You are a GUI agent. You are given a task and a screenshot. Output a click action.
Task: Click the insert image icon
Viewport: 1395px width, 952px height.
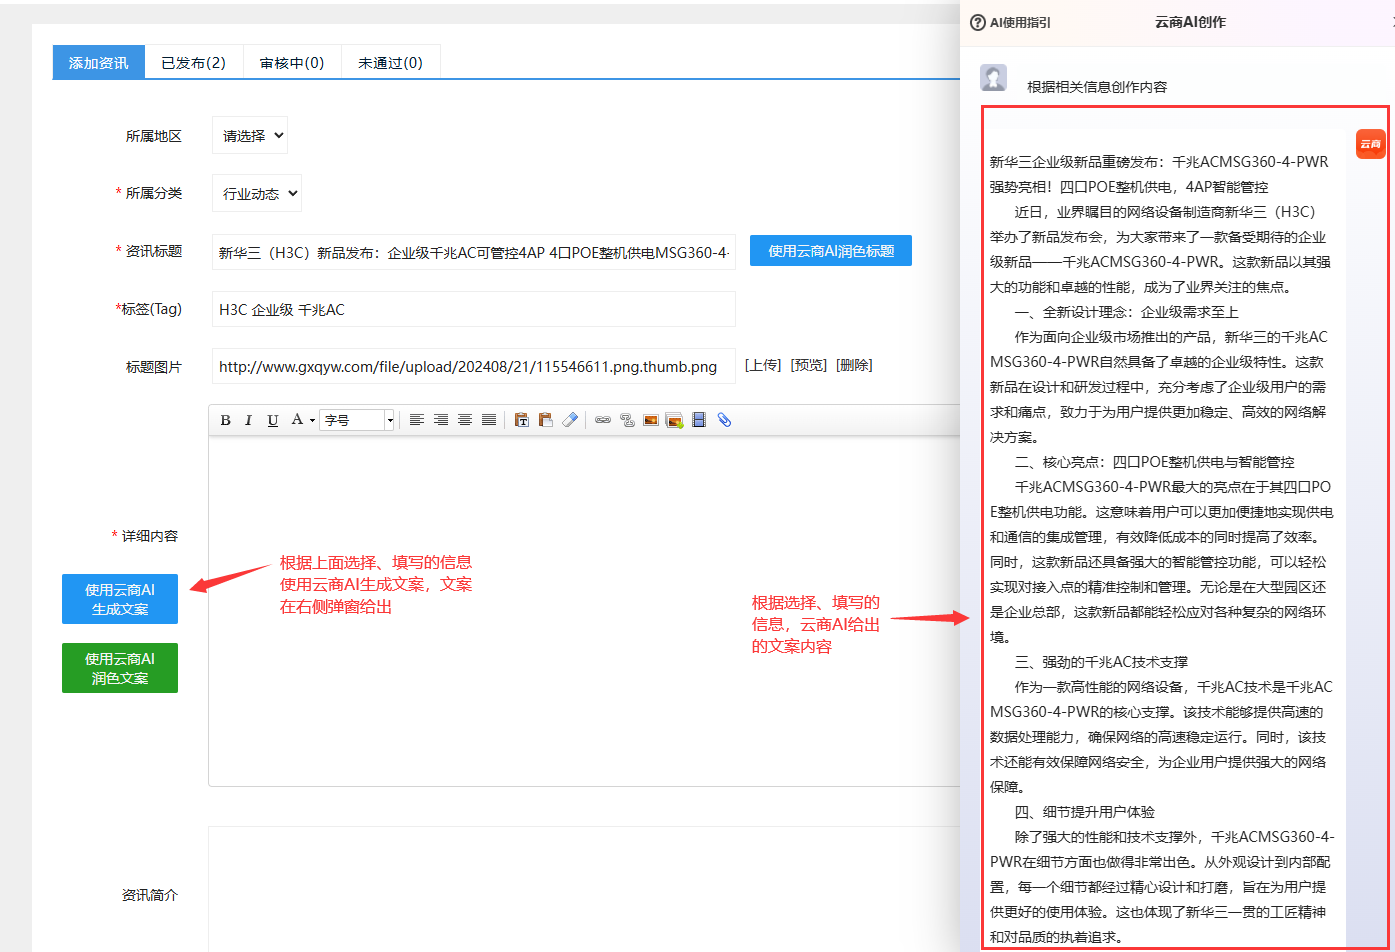(x=650, y=420)
